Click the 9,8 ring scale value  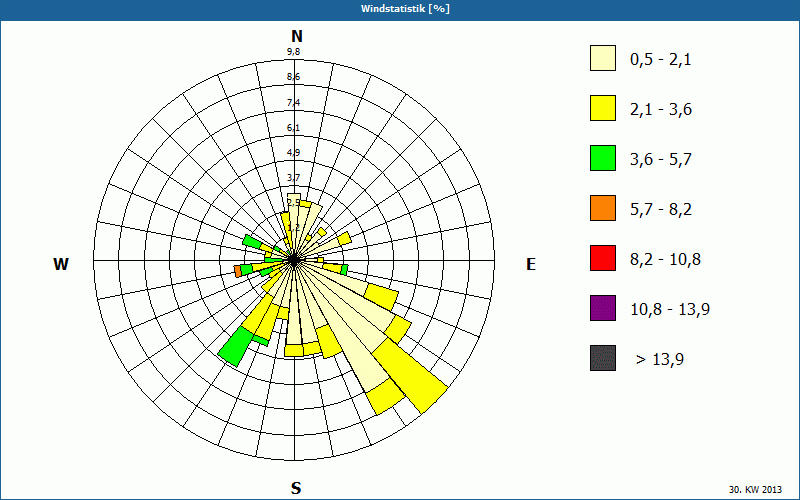293,52
